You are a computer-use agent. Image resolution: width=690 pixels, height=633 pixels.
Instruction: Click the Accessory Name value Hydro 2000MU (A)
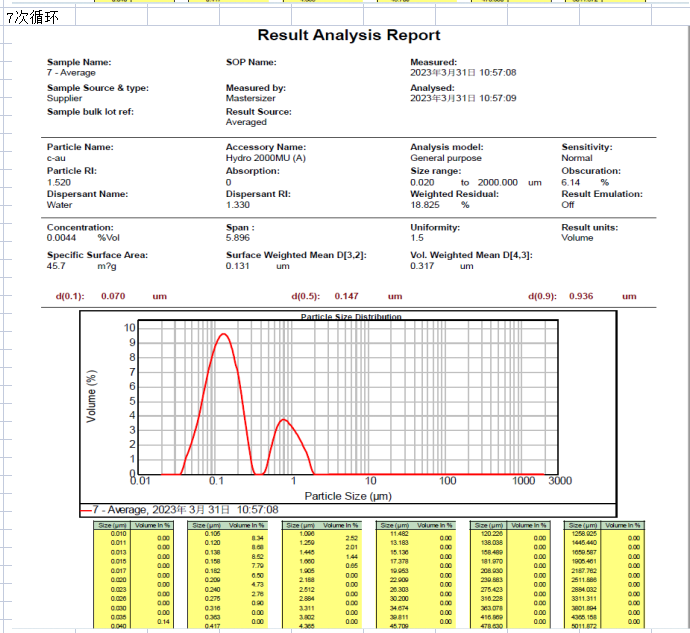click(266, 158)
